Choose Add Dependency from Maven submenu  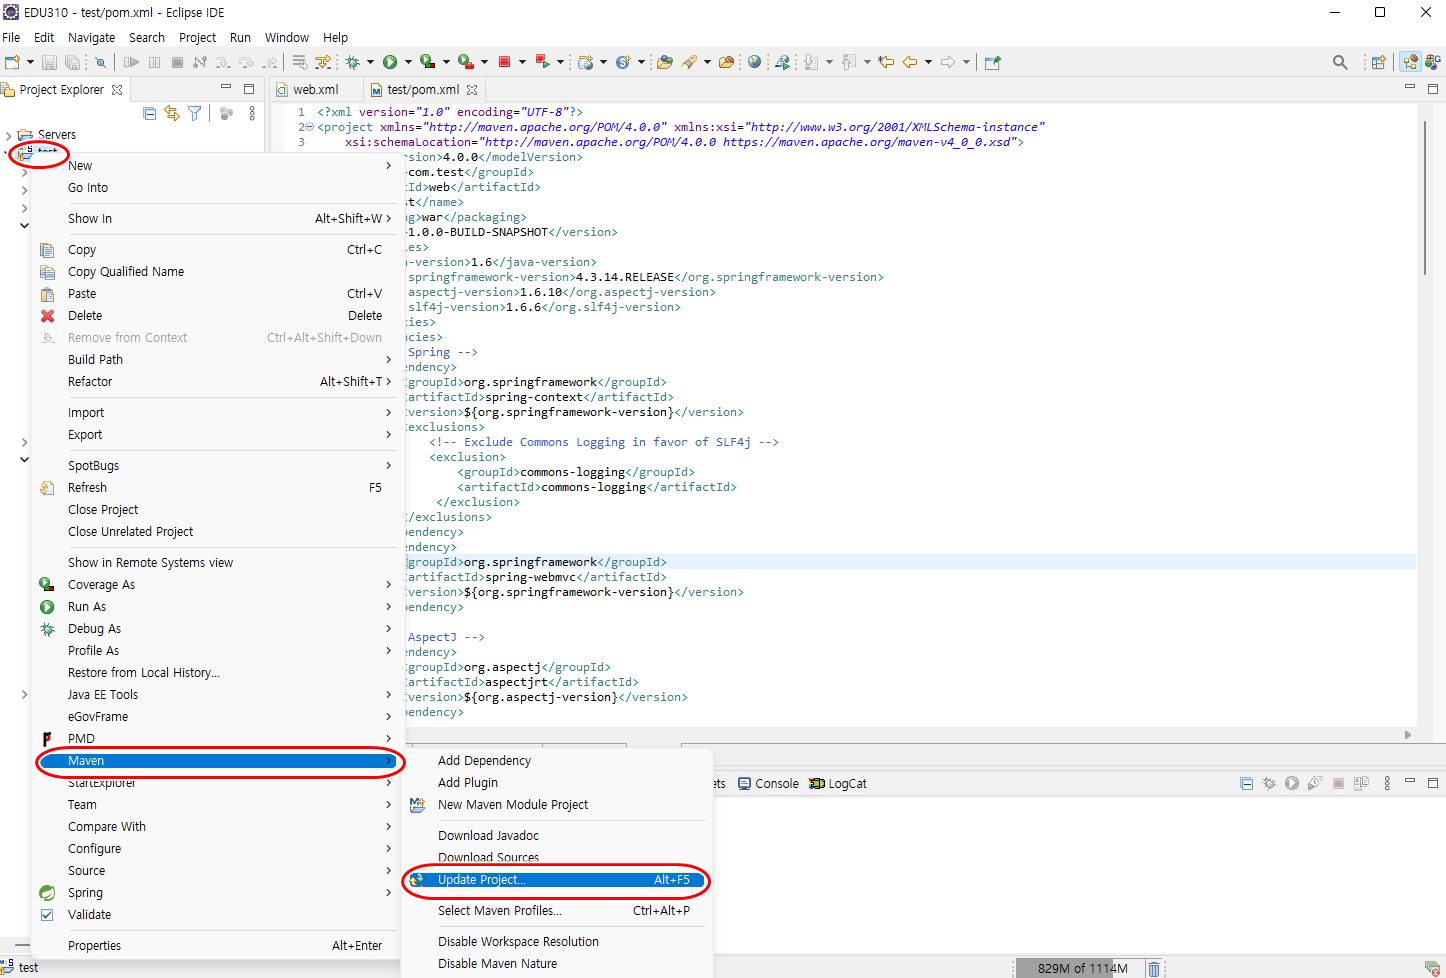(484, 761)
